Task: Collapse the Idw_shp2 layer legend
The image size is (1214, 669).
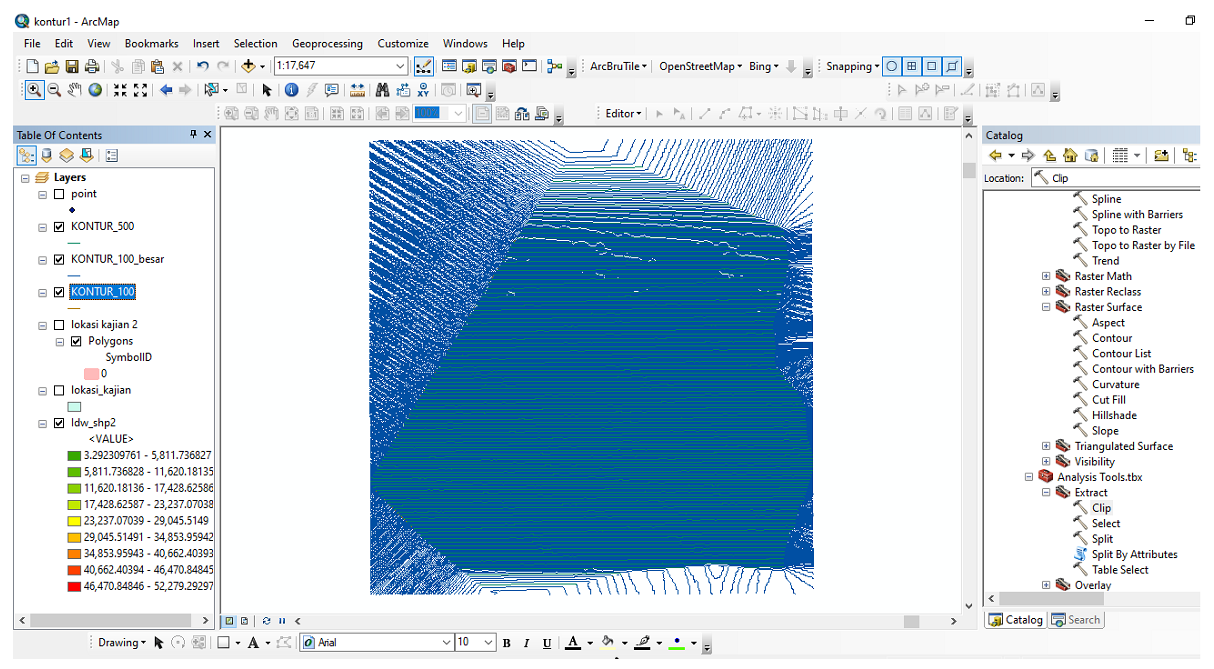Action: 42,423
